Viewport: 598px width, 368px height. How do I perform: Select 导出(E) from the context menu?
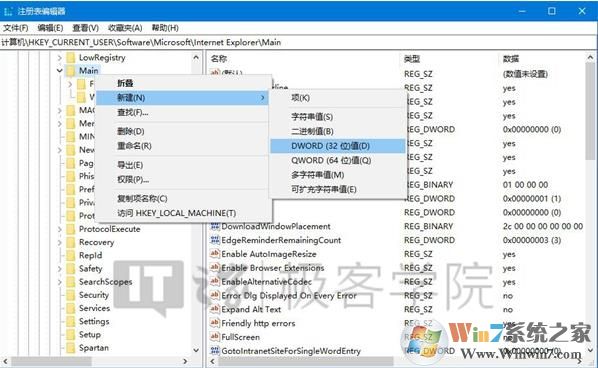[x=183, y=165]
